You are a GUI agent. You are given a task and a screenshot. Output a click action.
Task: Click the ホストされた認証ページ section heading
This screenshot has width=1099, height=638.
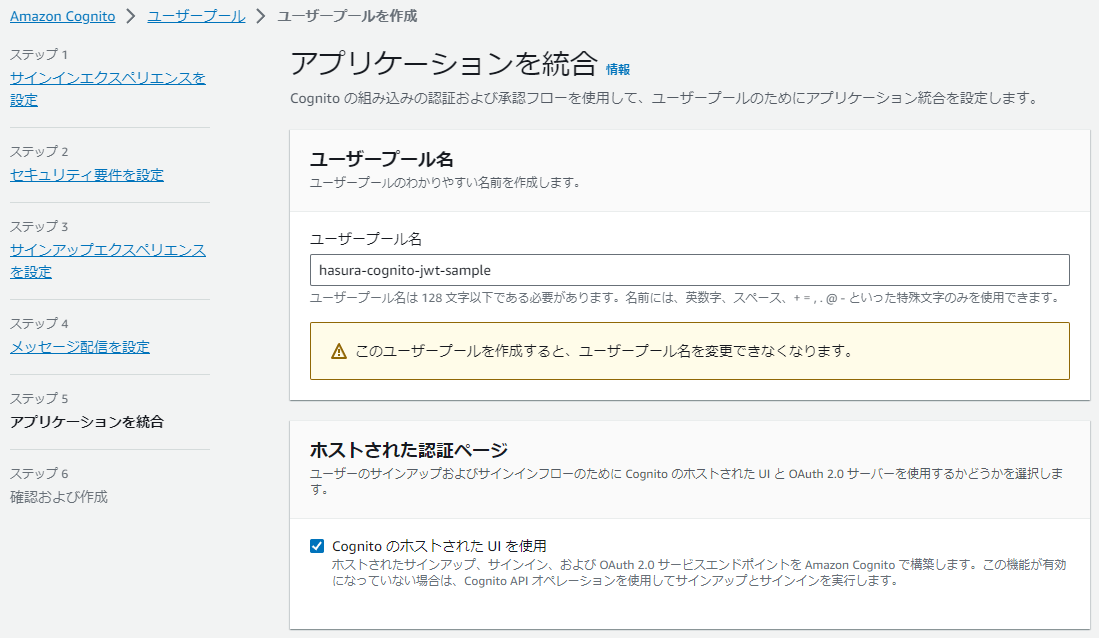(x=409, y=449)
